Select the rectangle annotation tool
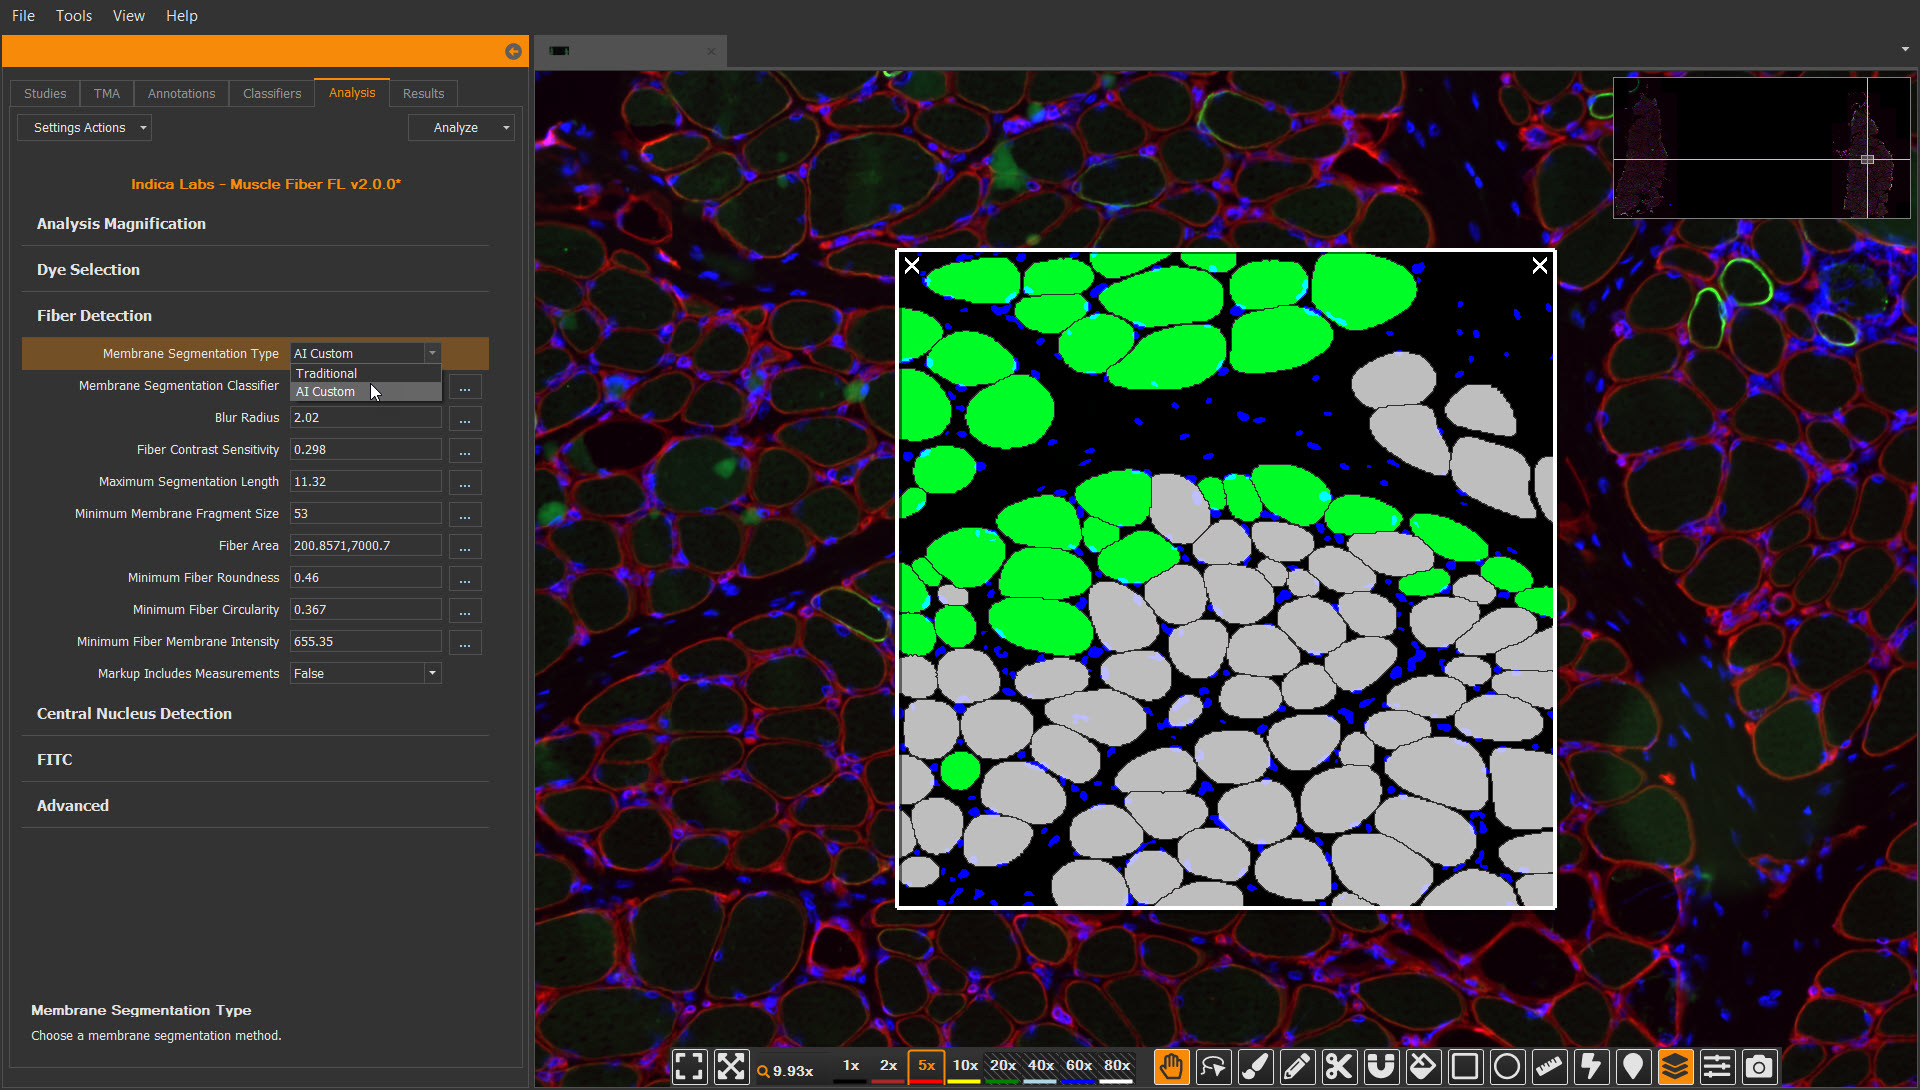 coord(1465,1067)
